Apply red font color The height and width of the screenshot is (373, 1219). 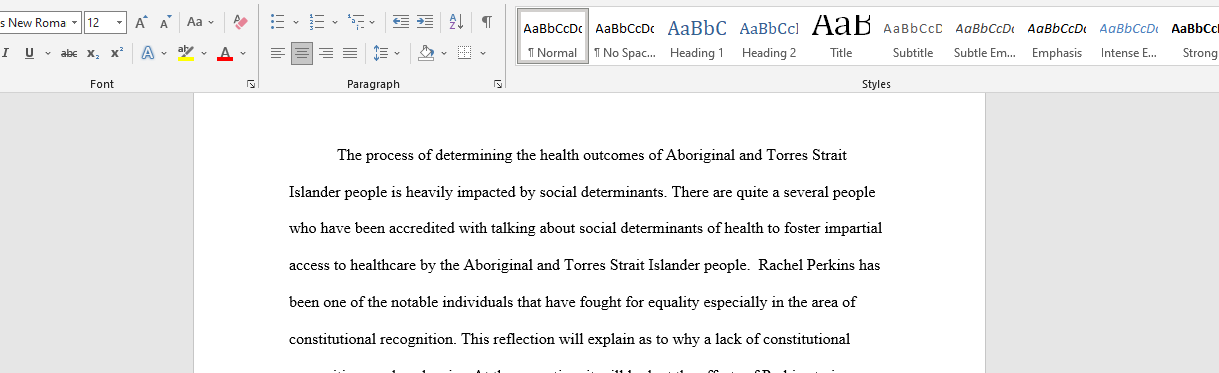coord(225,53)
